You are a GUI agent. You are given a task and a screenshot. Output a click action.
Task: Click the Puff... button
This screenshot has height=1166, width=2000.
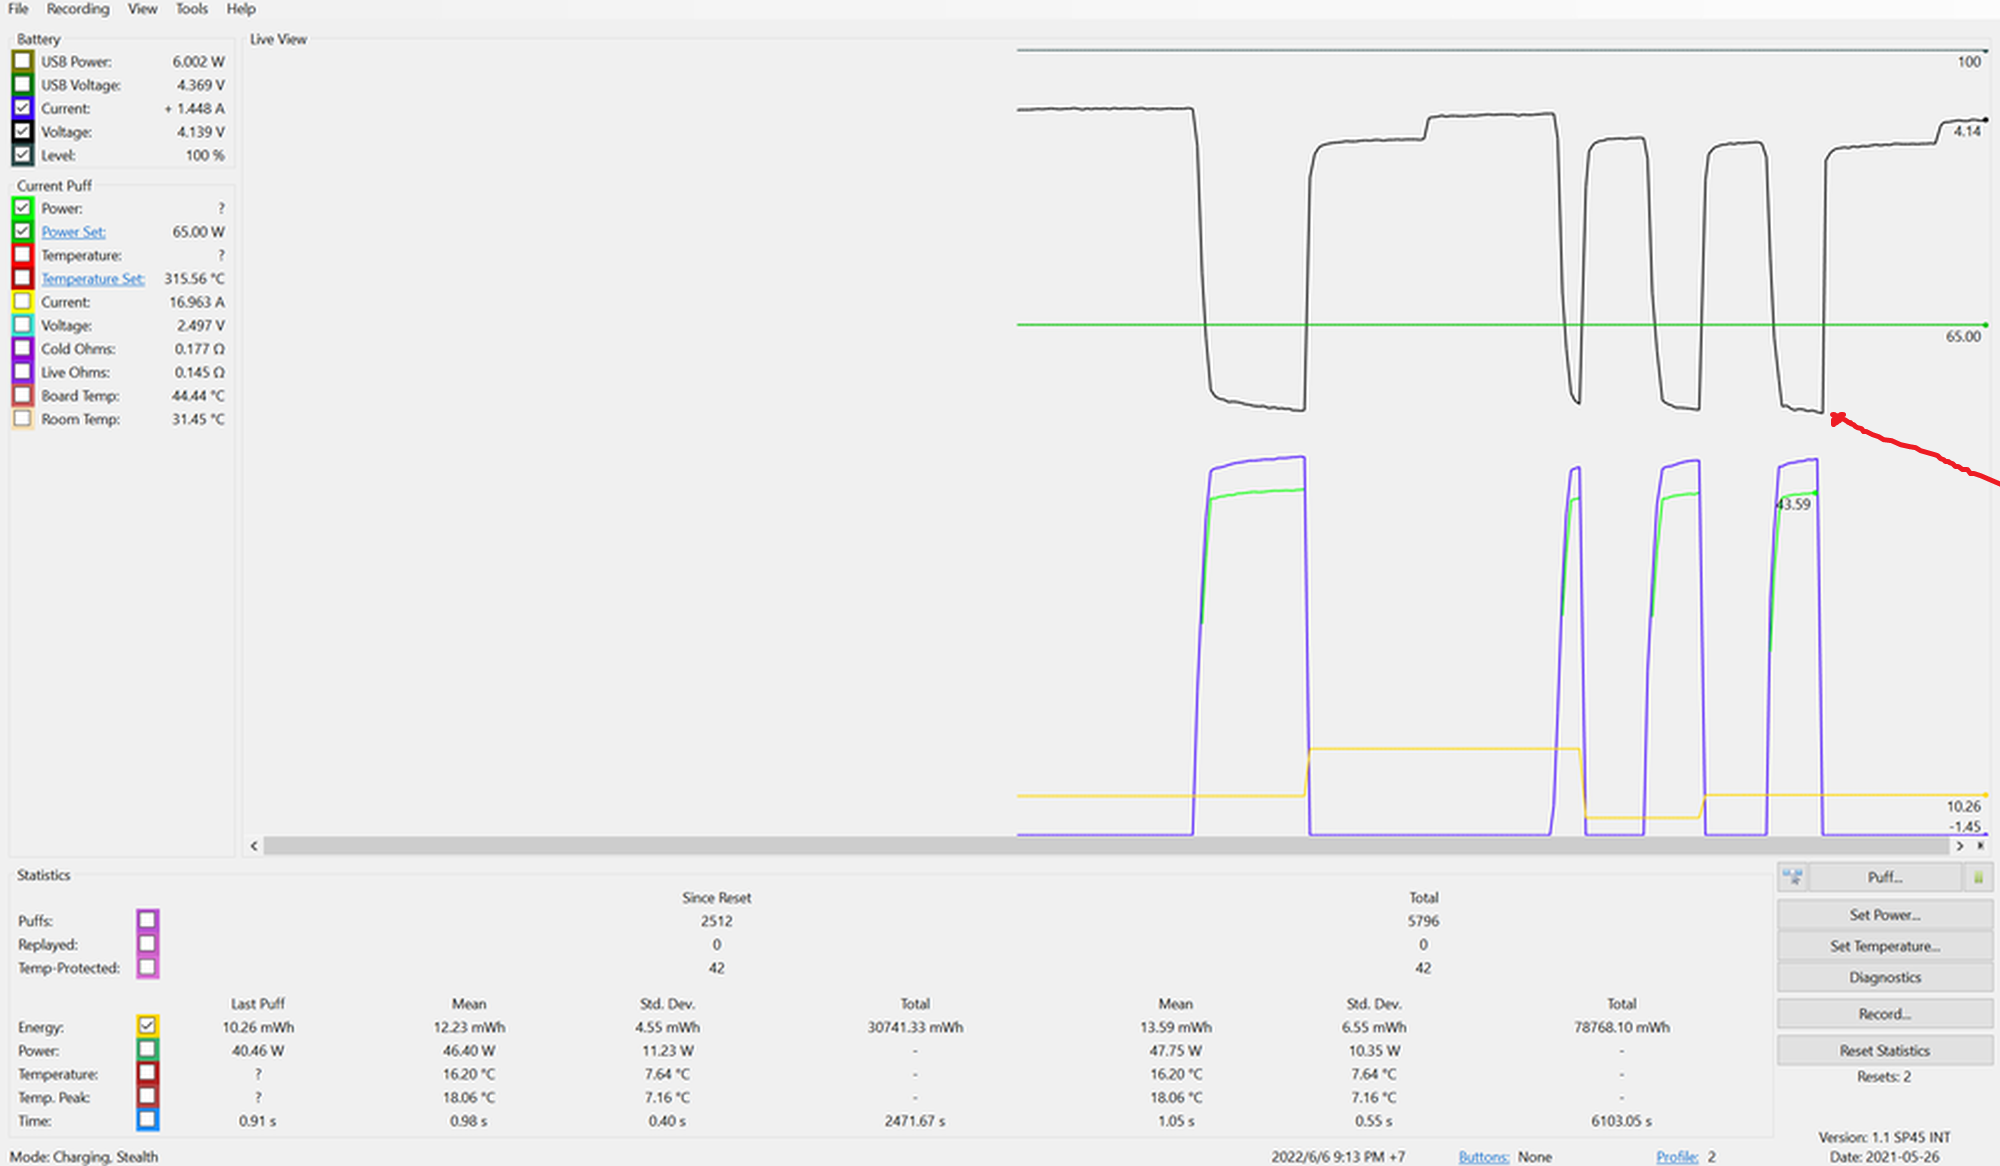click(x=1885, y=878)
